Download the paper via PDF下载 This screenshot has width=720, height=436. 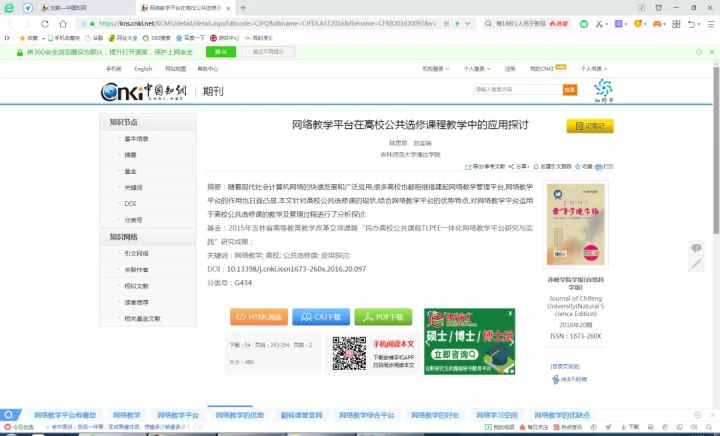[x=383, y=316]
